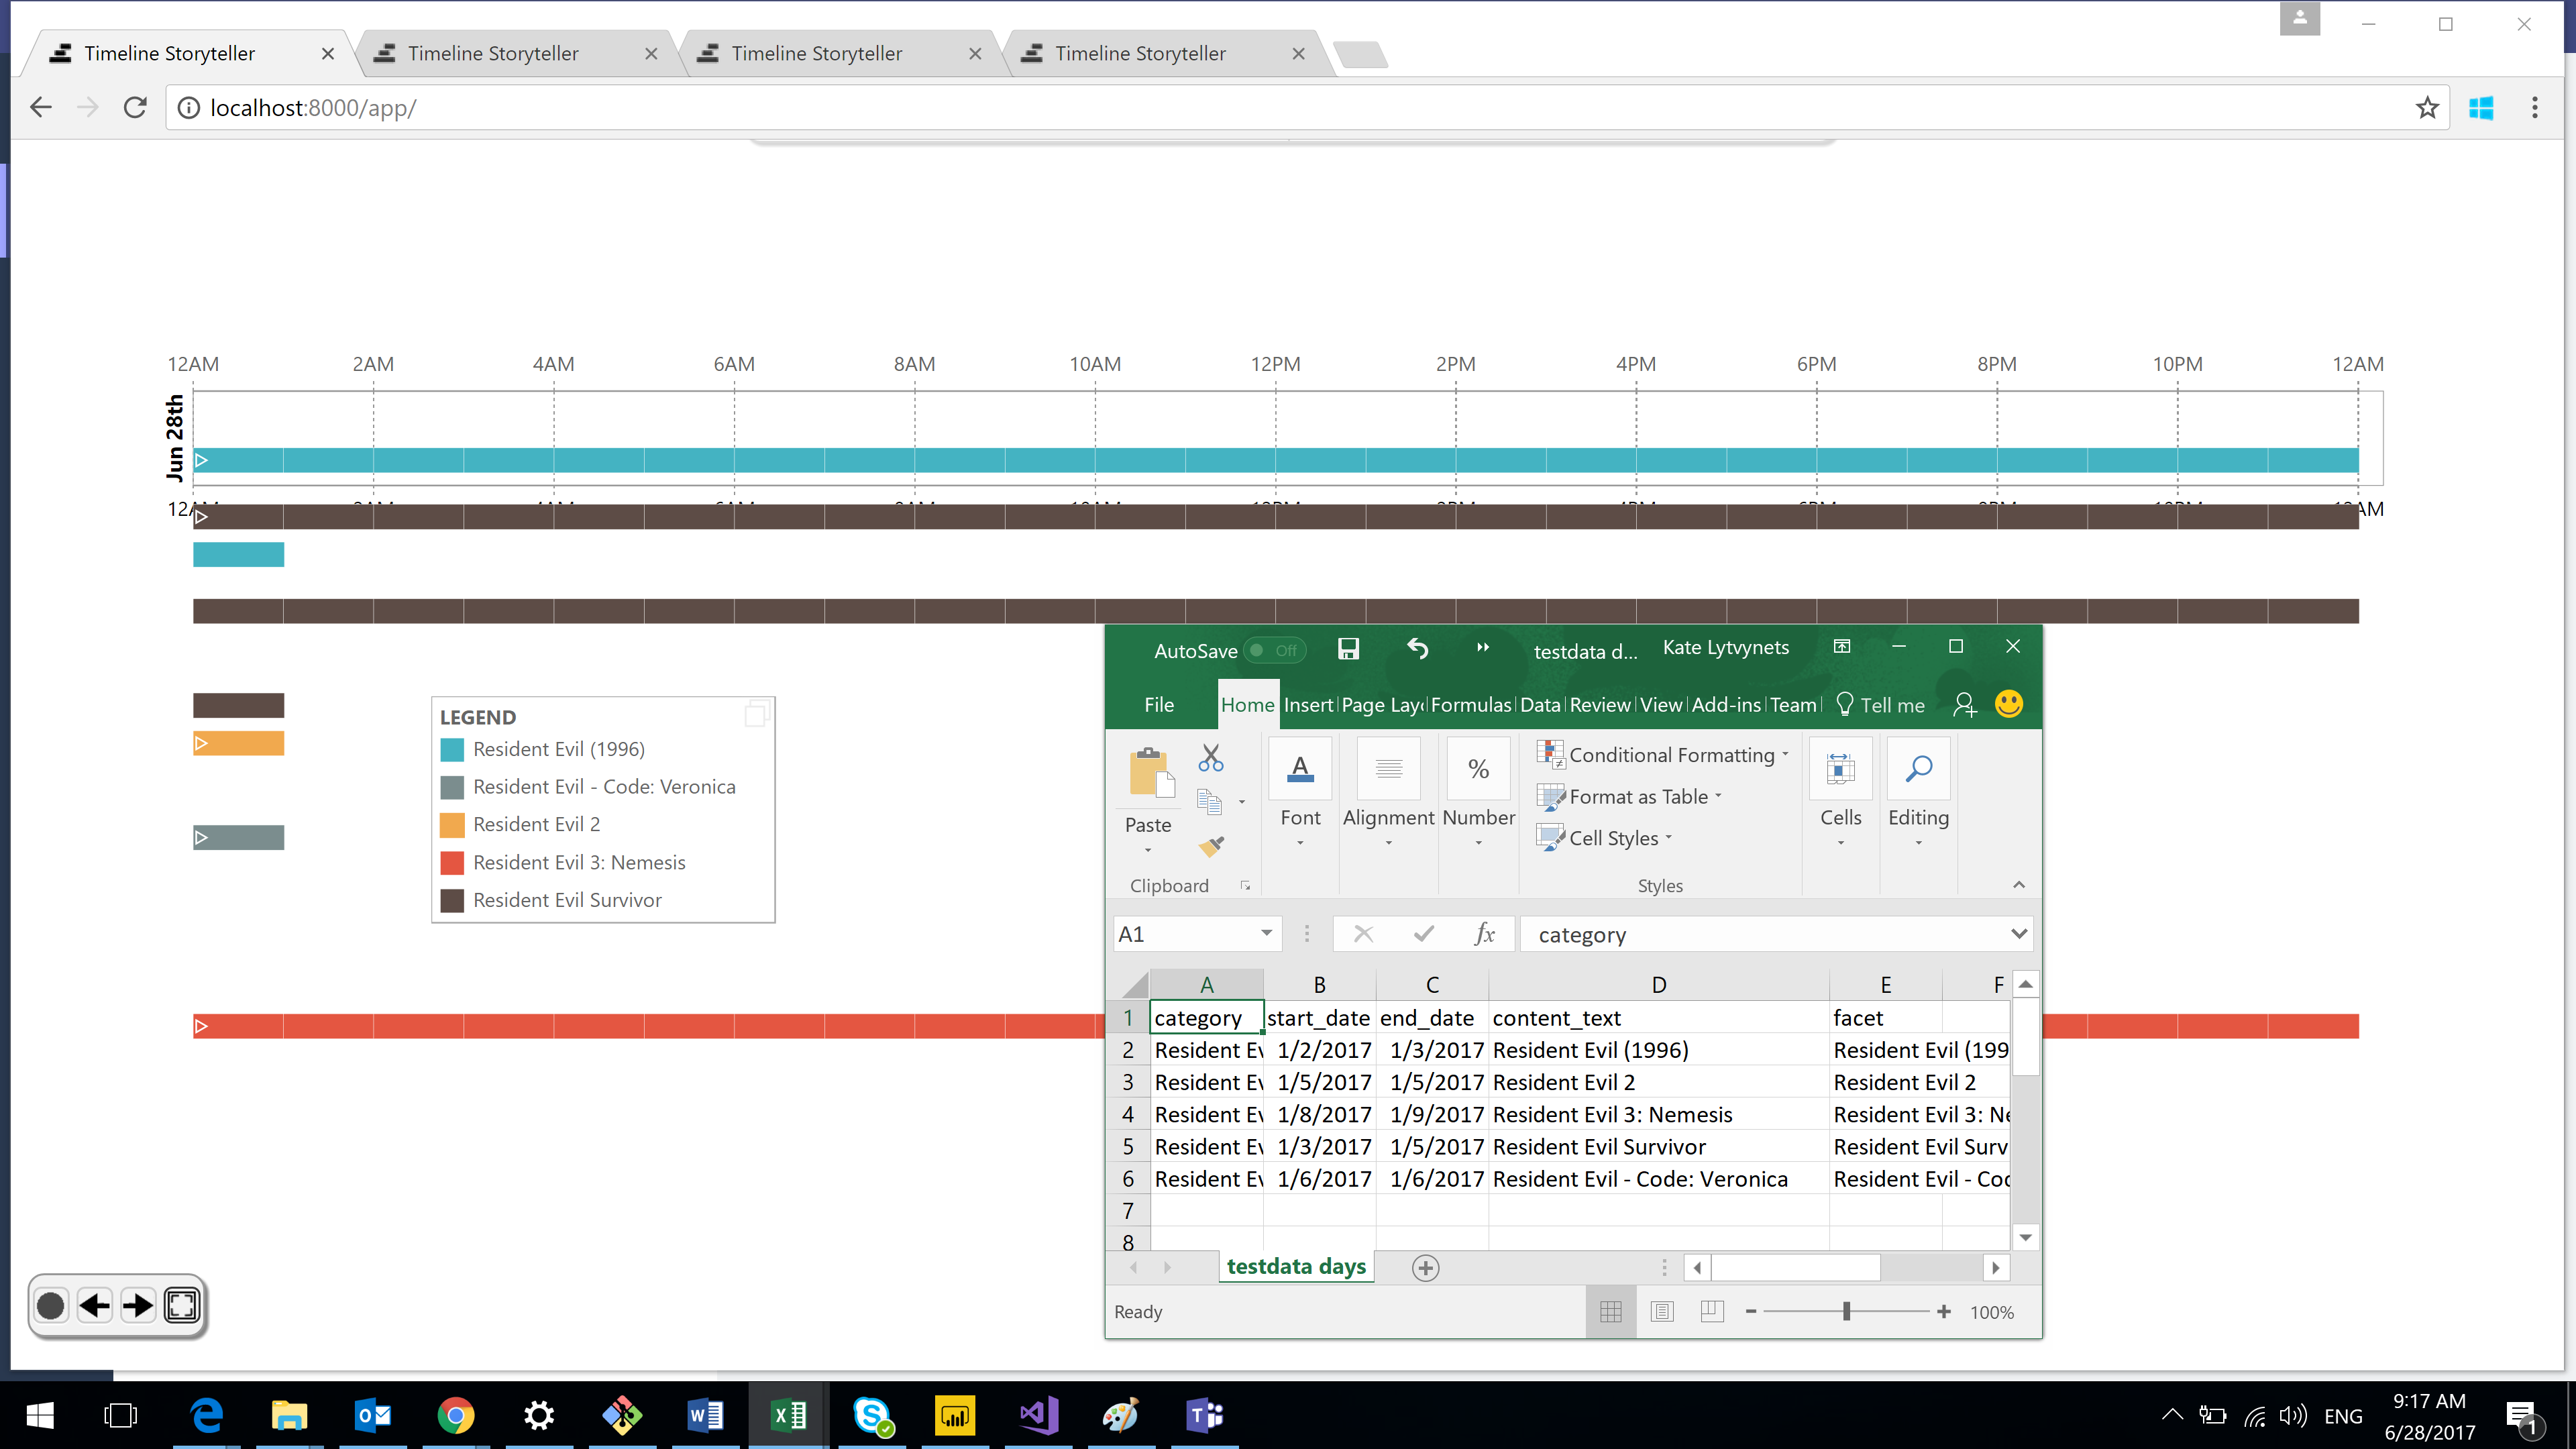Click the Cut scissors icon
Image resolution: width=2576 pixels, height=1449 pixels.
pyautogui.click(x=1210, y=758)
